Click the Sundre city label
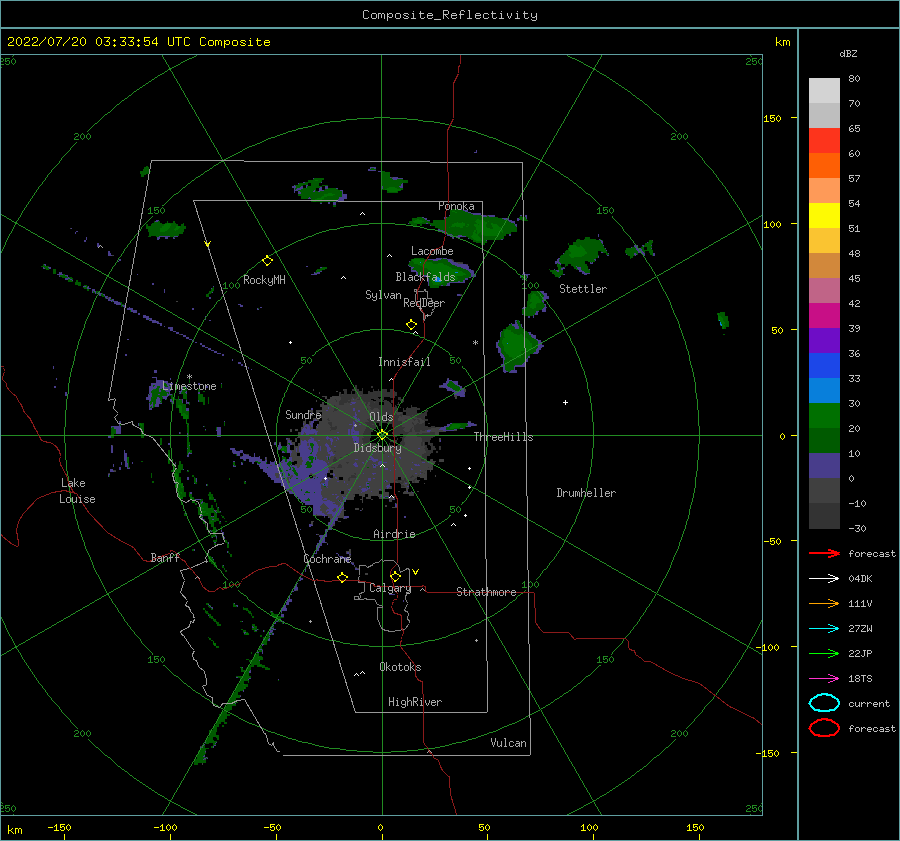 pos(303,414)
